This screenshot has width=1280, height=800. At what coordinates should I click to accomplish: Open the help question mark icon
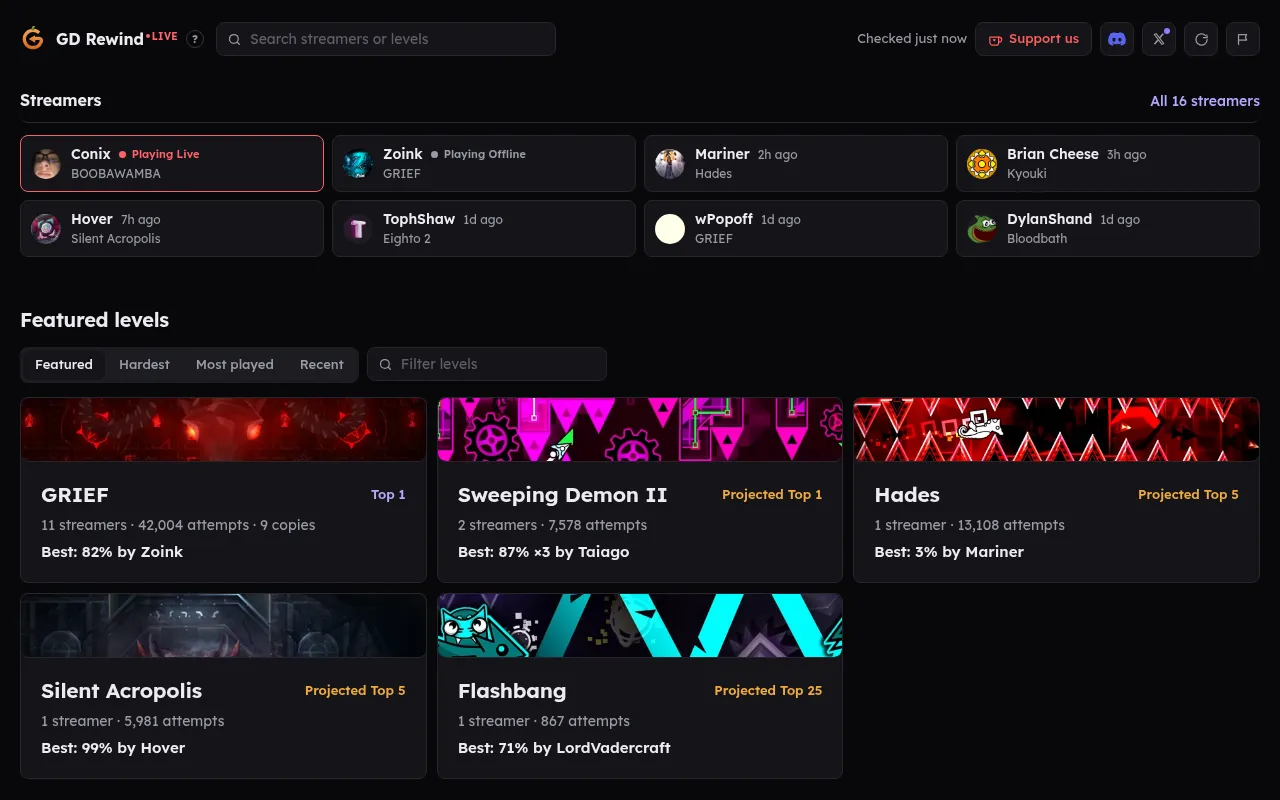(196, 39)
